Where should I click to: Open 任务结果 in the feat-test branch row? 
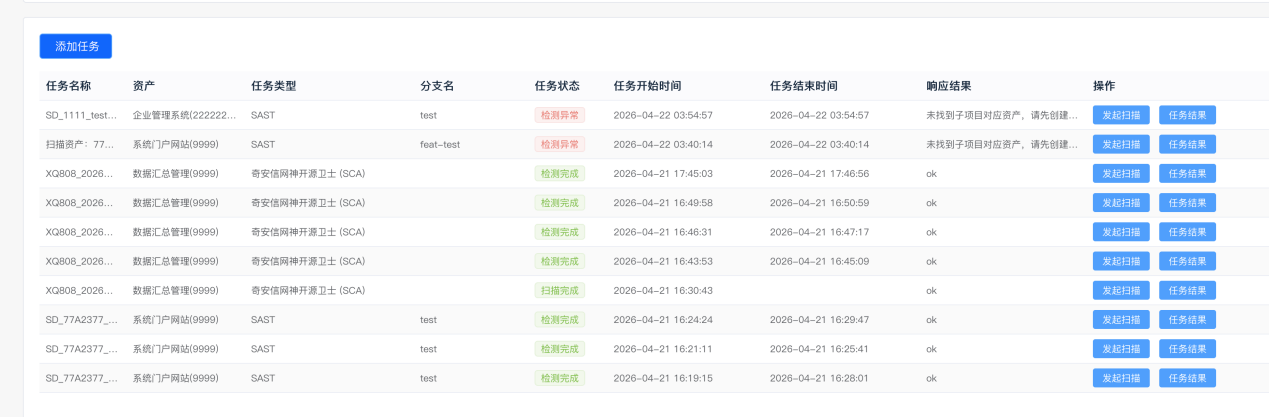(1187, 144)
